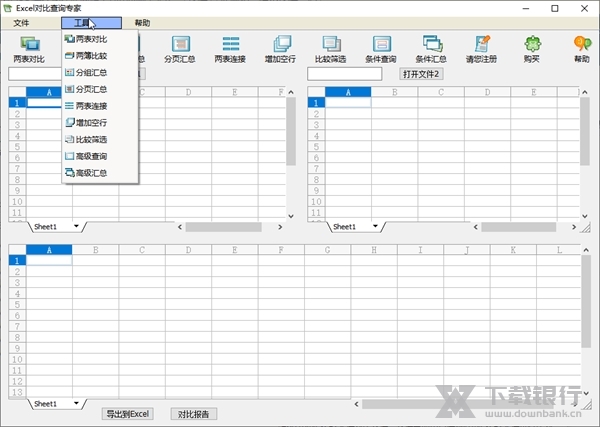Choose 两簿比较 from the 工具 menu
The height and width of the screenshot is (427, 600).
[x=91, y=56]
